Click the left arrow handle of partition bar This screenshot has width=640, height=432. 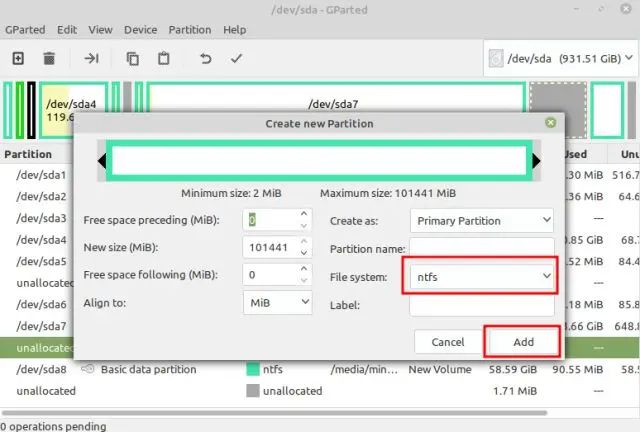pyautogui.click(x=101, y=161)
